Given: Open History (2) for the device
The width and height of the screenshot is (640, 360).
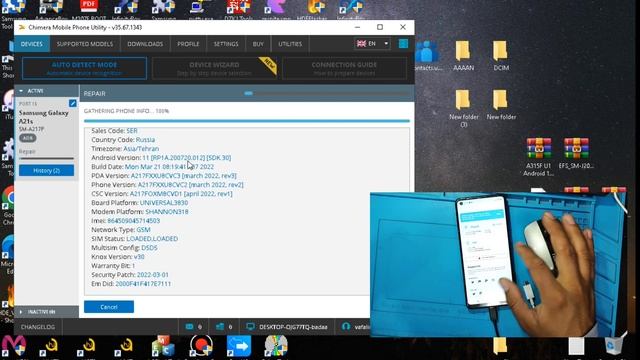Looking at the screenshot, I should (47, 171).
